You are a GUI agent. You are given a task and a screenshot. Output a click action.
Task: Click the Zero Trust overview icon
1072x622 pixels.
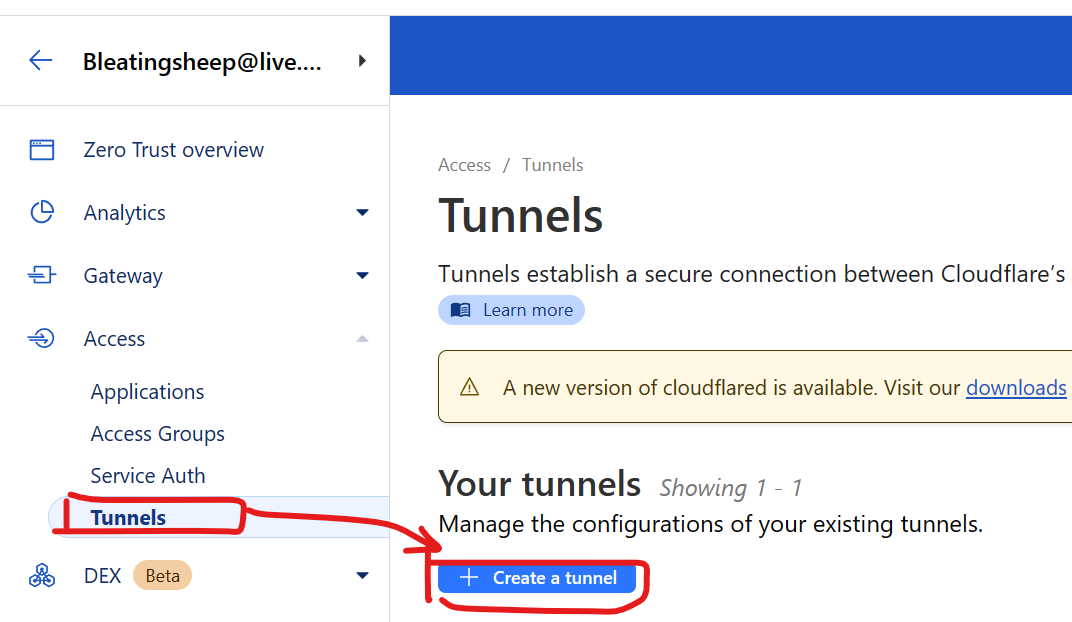pyautogui.click(x=41, y=149)
